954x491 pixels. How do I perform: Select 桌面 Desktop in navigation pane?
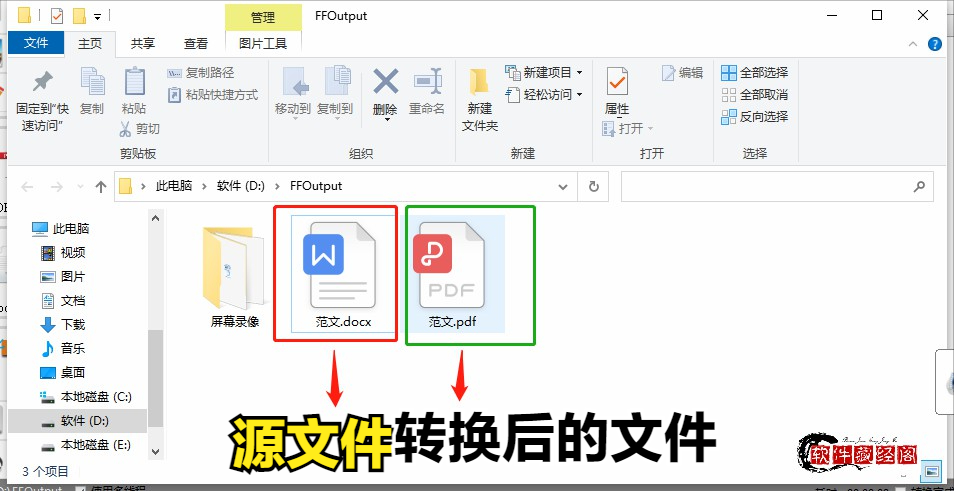(x=63, y=372)
